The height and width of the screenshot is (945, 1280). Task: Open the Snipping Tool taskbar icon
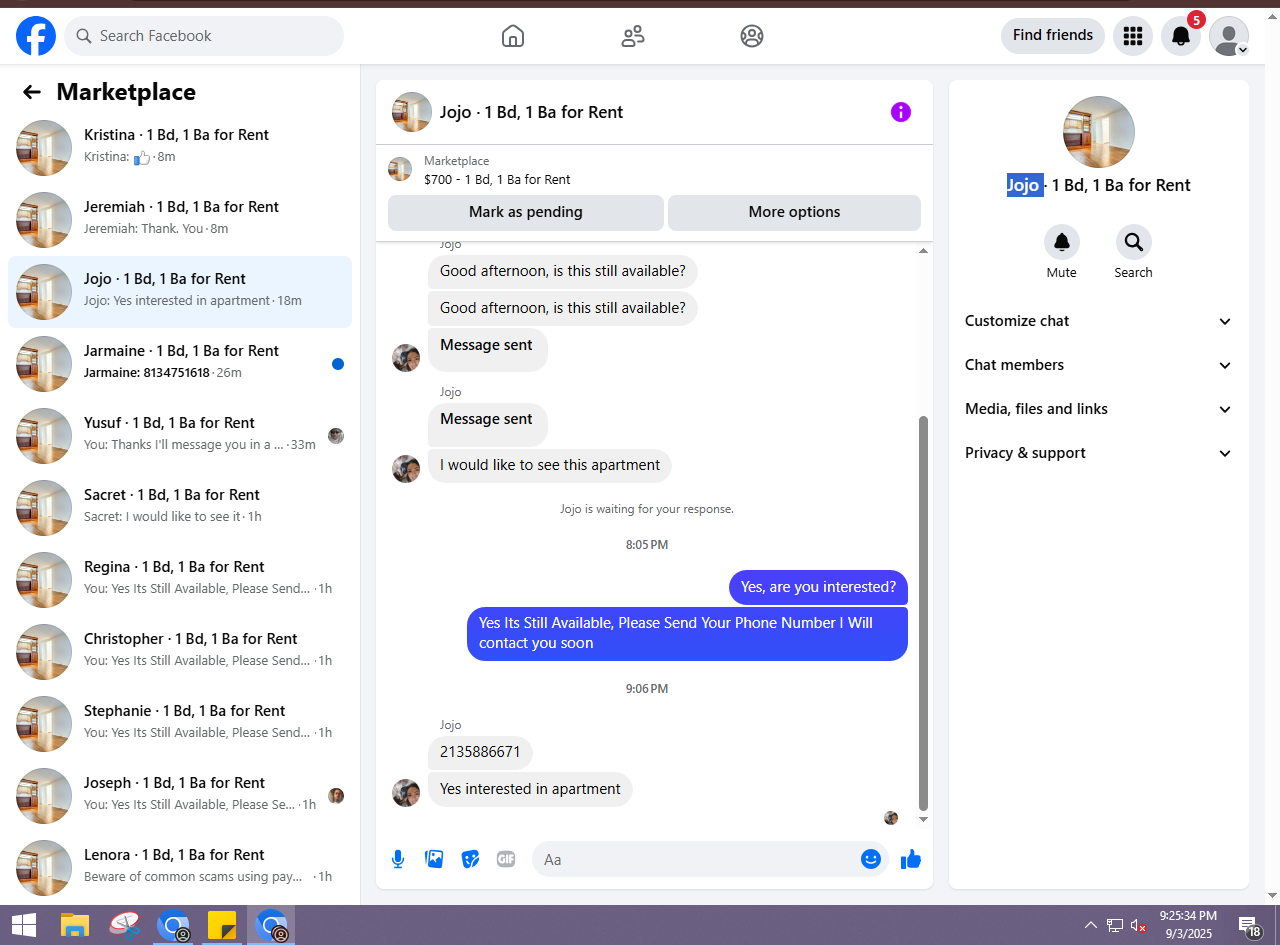[x=124, y=925]
